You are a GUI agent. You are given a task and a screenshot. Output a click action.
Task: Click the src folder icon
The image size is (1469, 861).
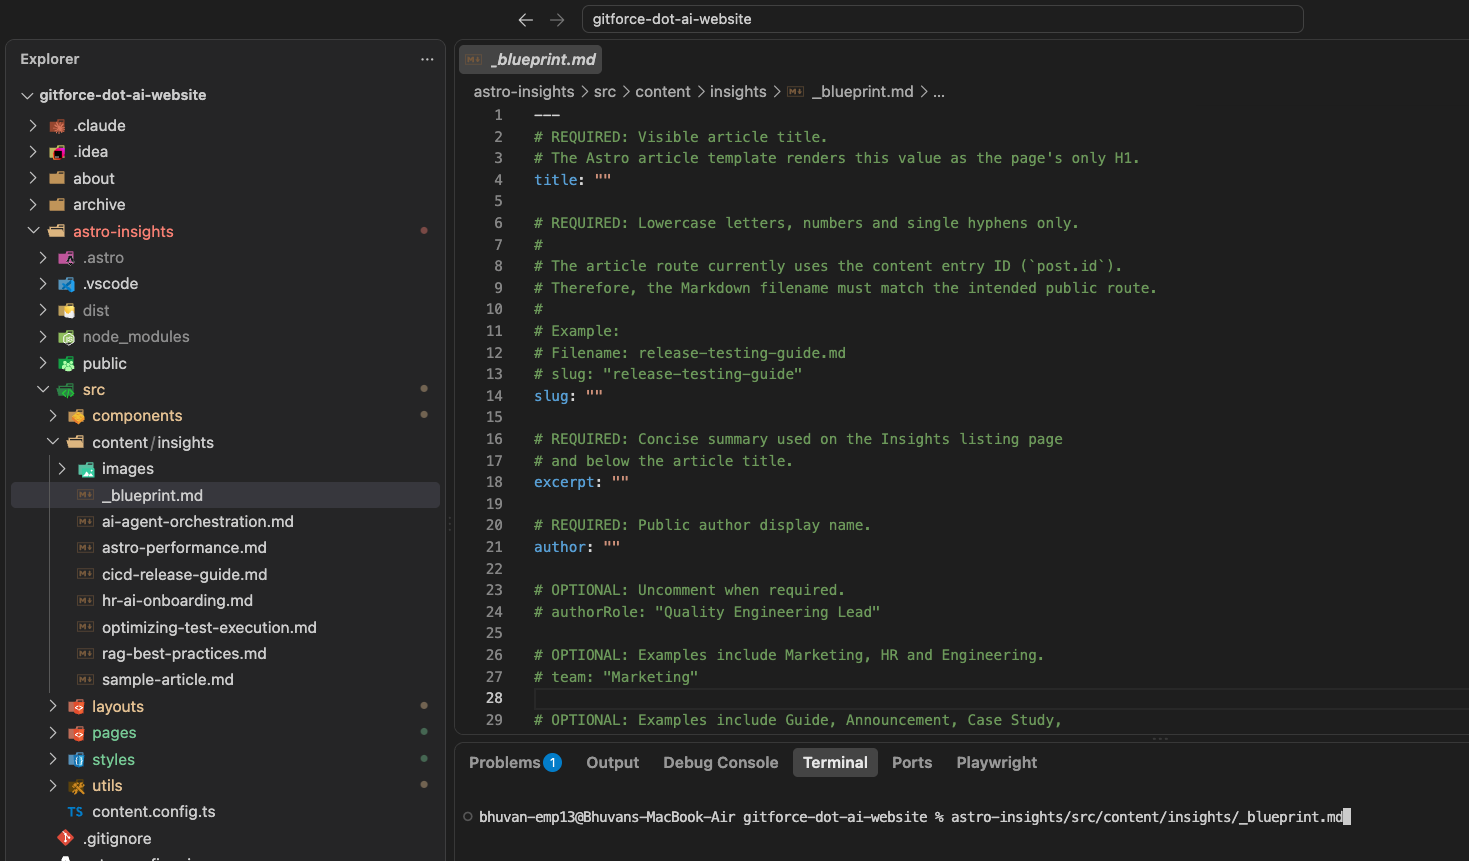coord(67,390)
